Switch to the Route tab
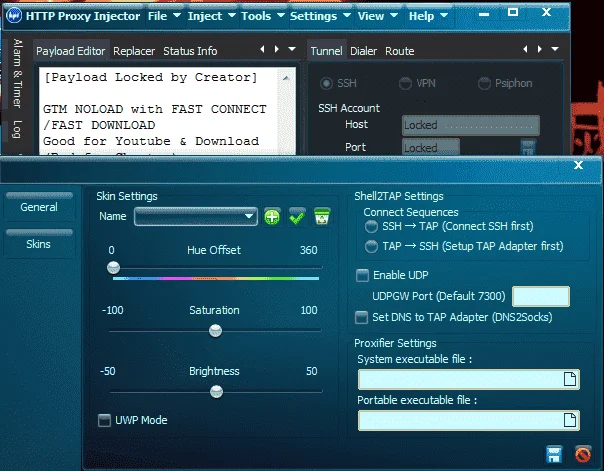This screenshot has width=604, height=471. (400, 51)
